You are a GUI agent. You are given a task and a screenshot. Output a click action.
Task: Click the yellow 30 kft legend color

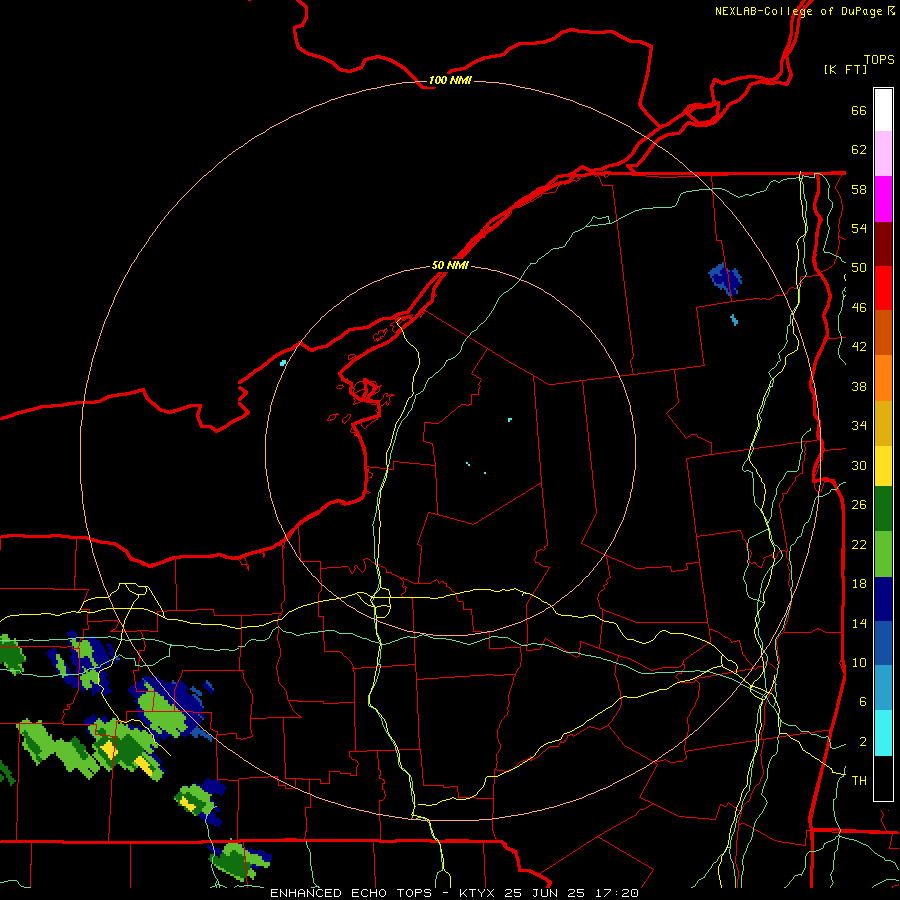(883, 466)
